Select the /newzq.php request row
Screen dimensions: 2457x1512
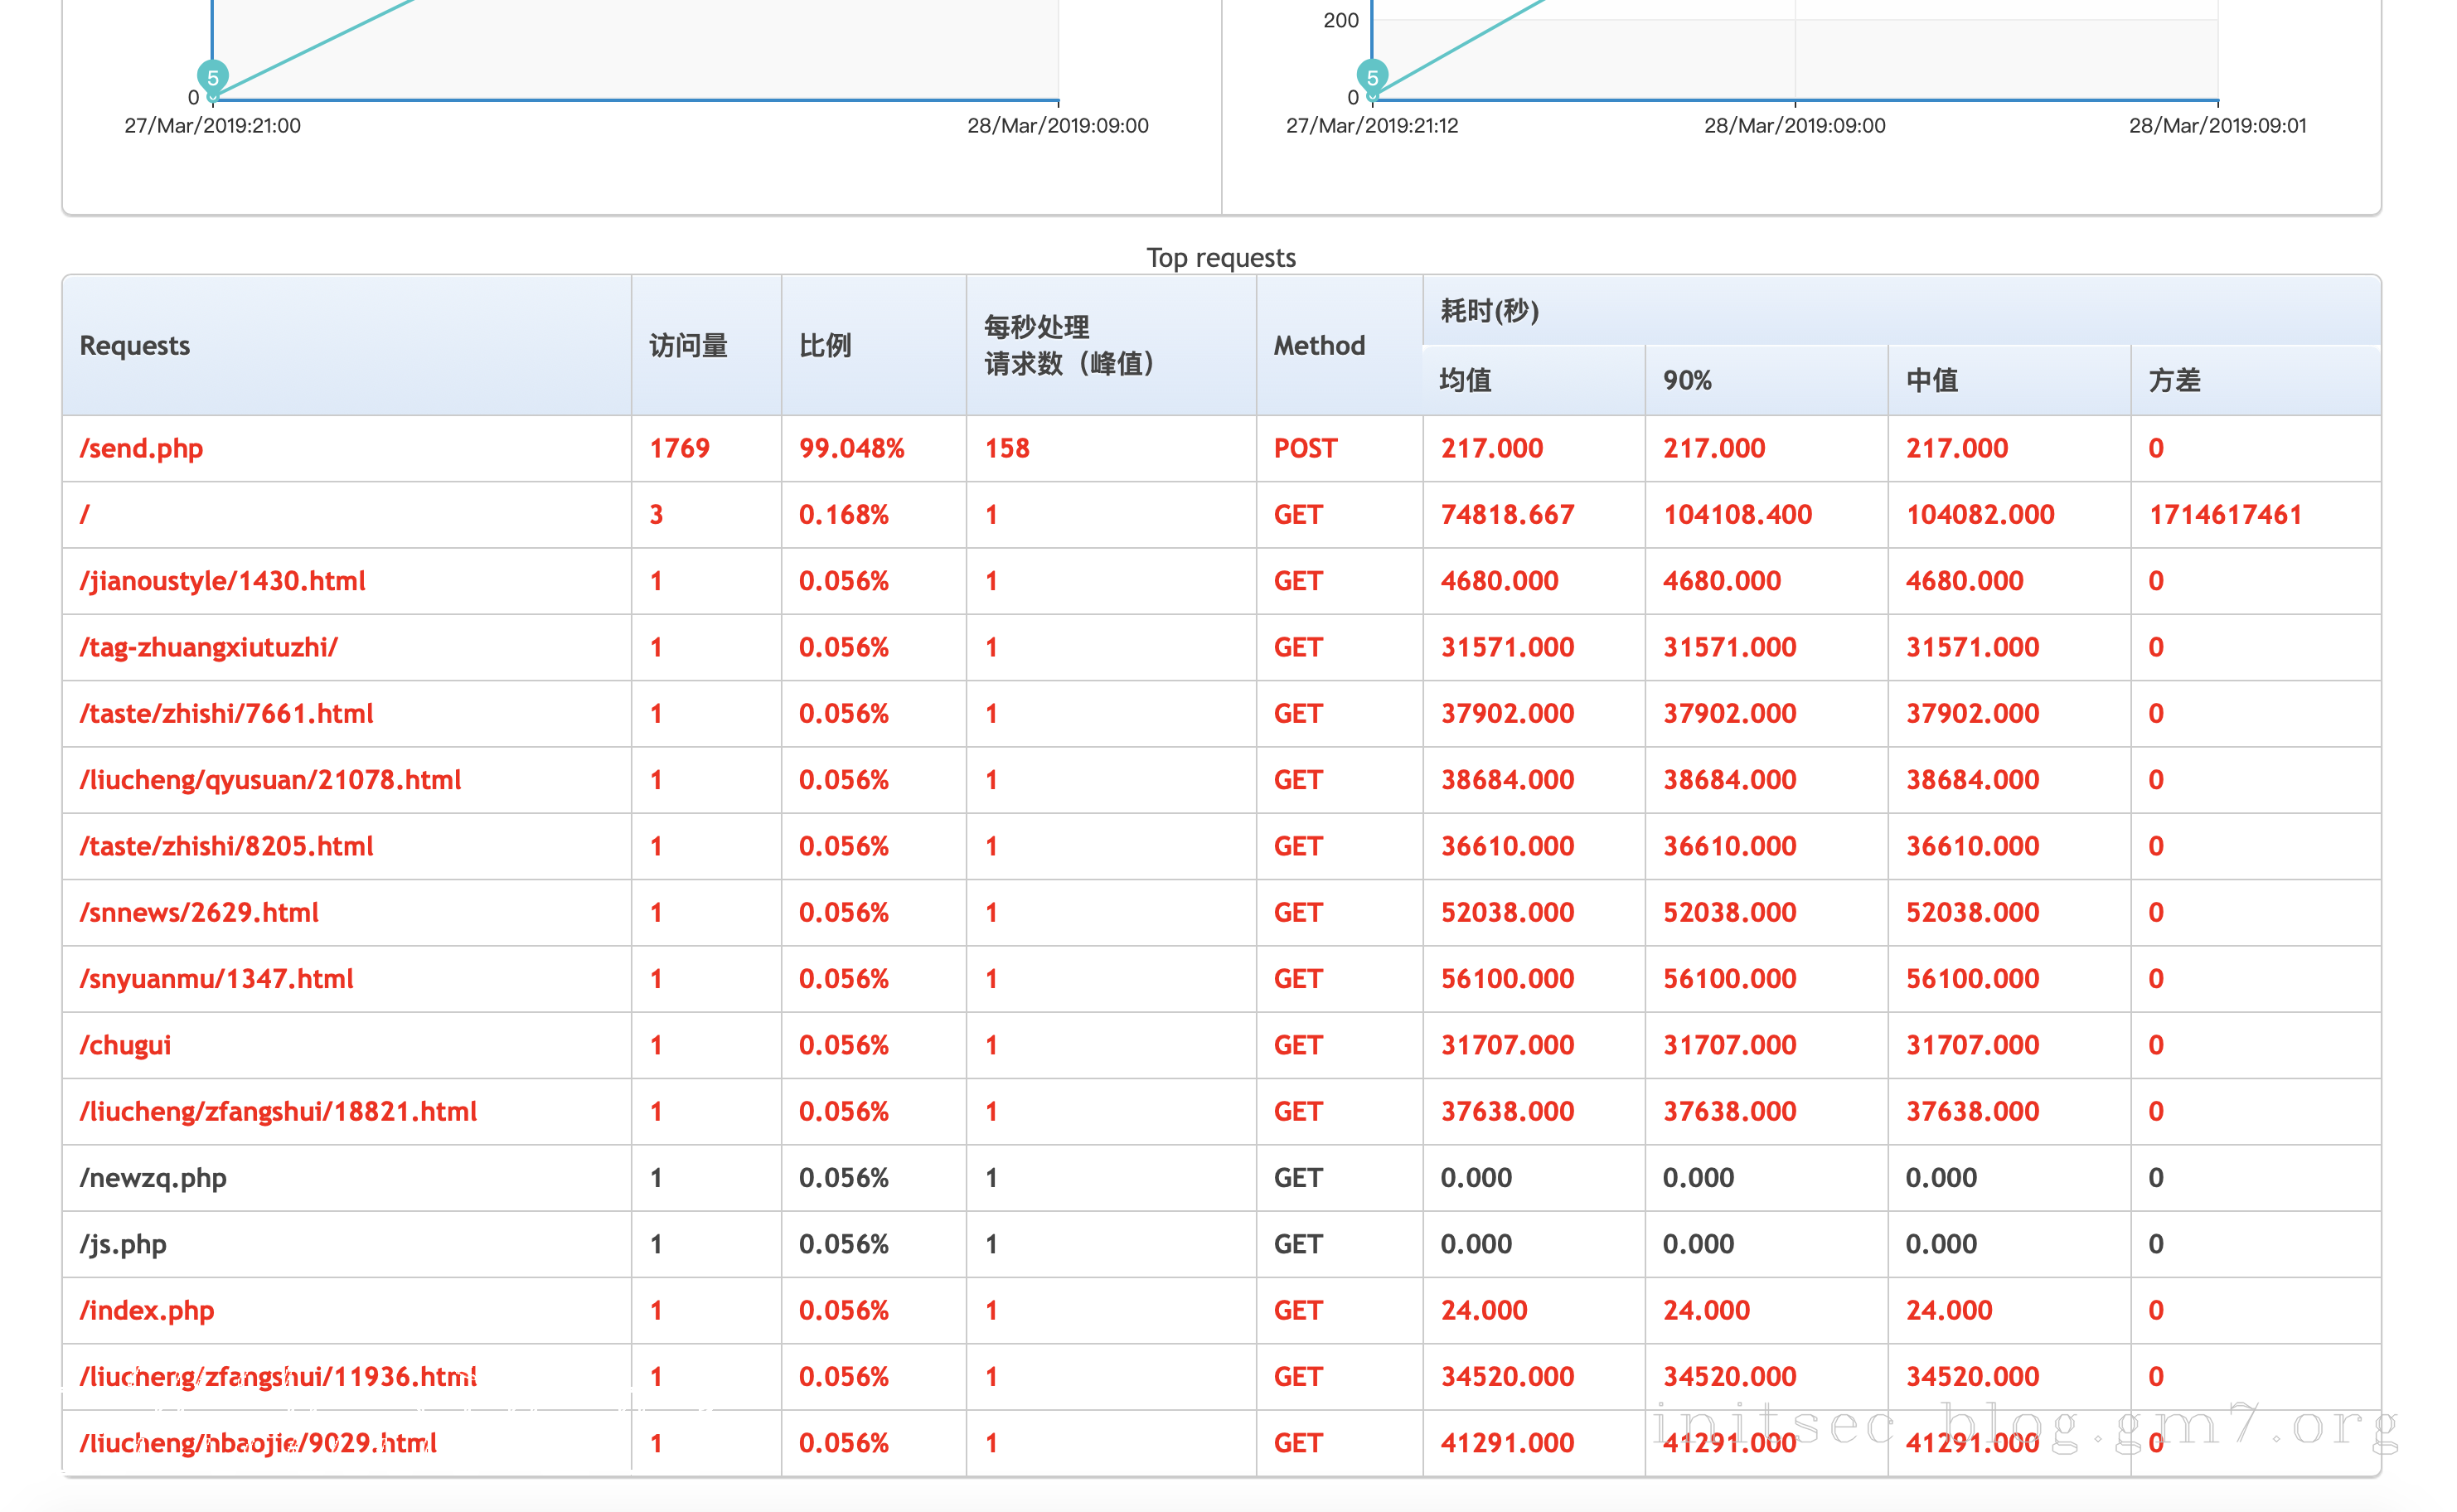coord(153,1178)
